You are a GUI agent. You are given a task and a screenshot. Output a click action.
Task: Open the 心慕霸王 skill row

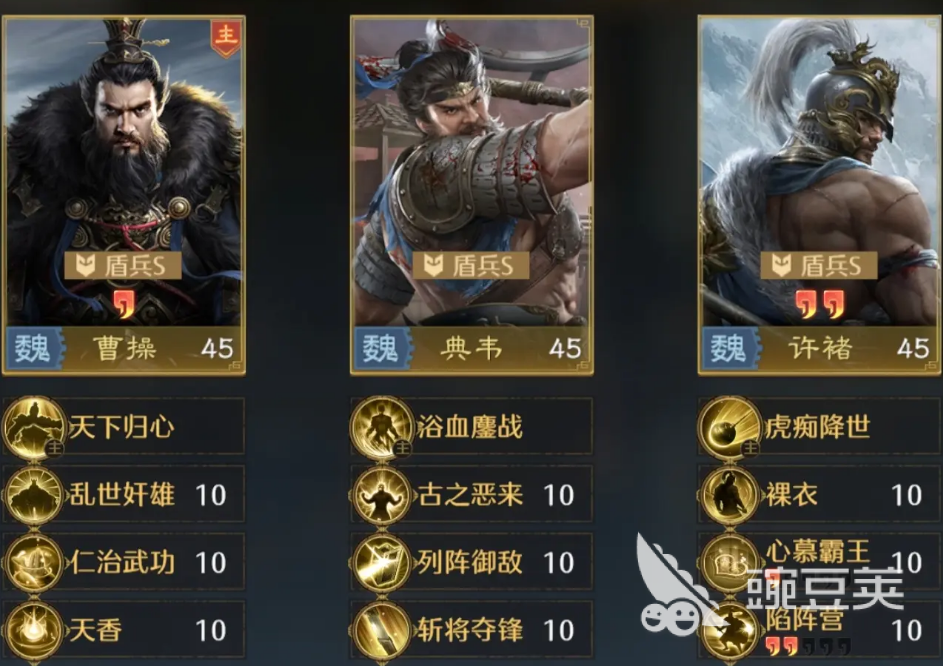click(x=819, y=563)
